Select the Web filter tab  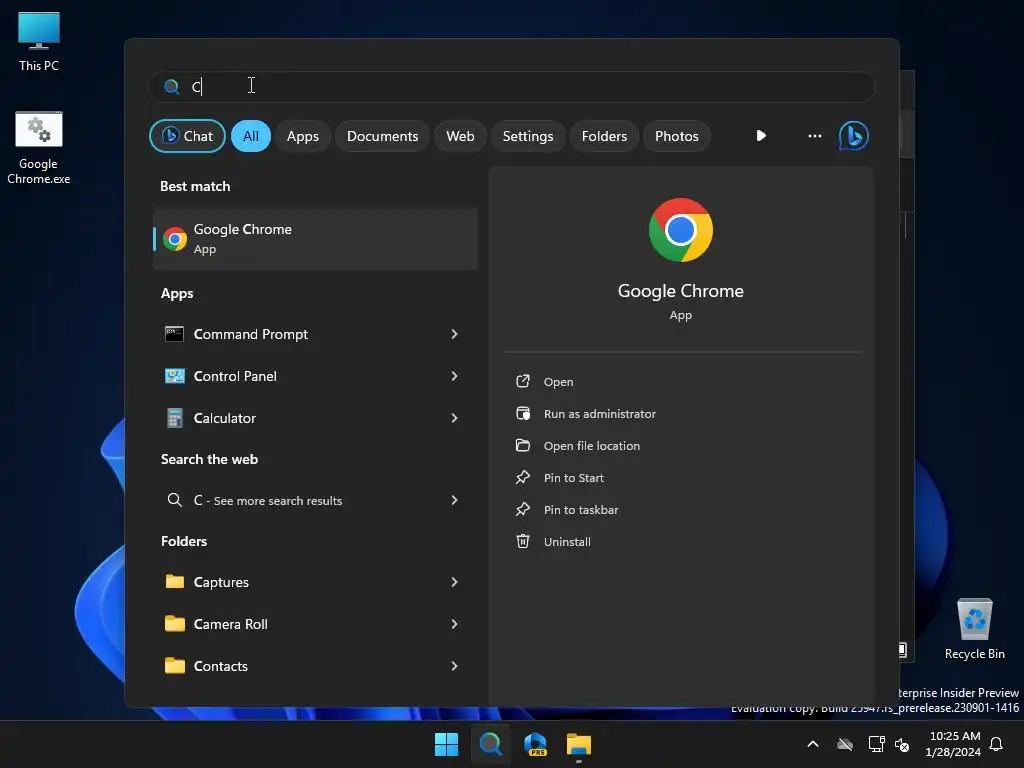pos(460,136)
